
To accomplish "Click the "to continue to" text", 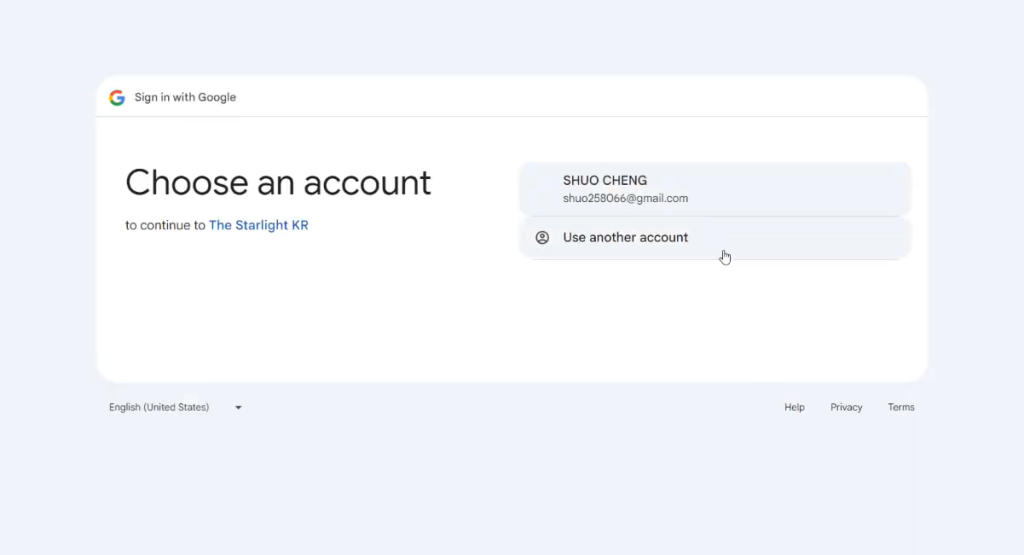I will (x=165, y=226).
